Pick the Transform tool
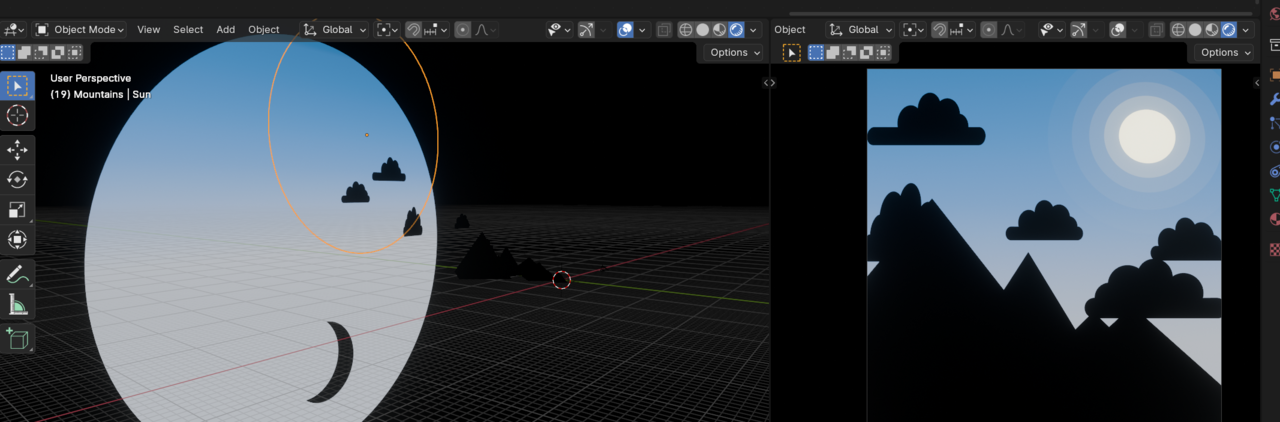Image resolution: width=1280 pixels, height=422 pixels. tap(17, 240)
